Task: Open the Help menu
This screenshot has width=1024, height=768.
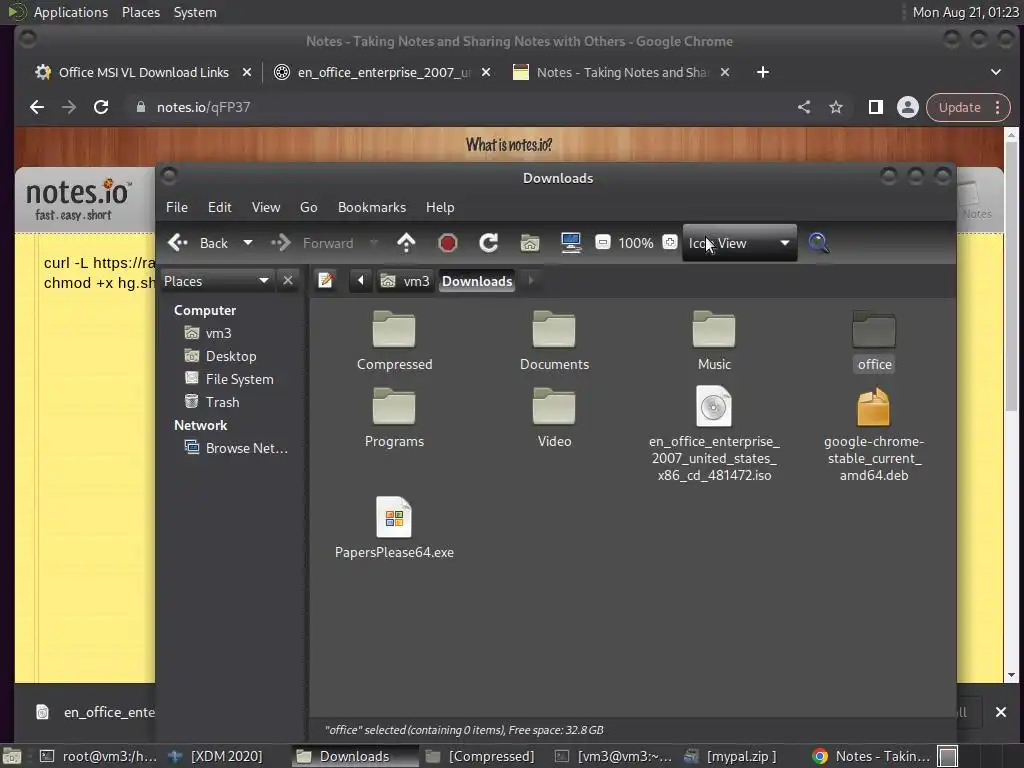Action: [x=440, y=207]
